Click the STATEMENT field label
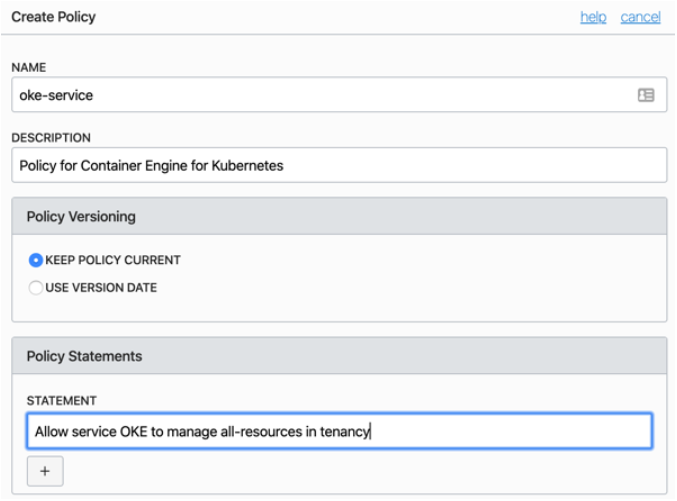Image resolution: width=677 pixels, height=501 pixels. 61,401
